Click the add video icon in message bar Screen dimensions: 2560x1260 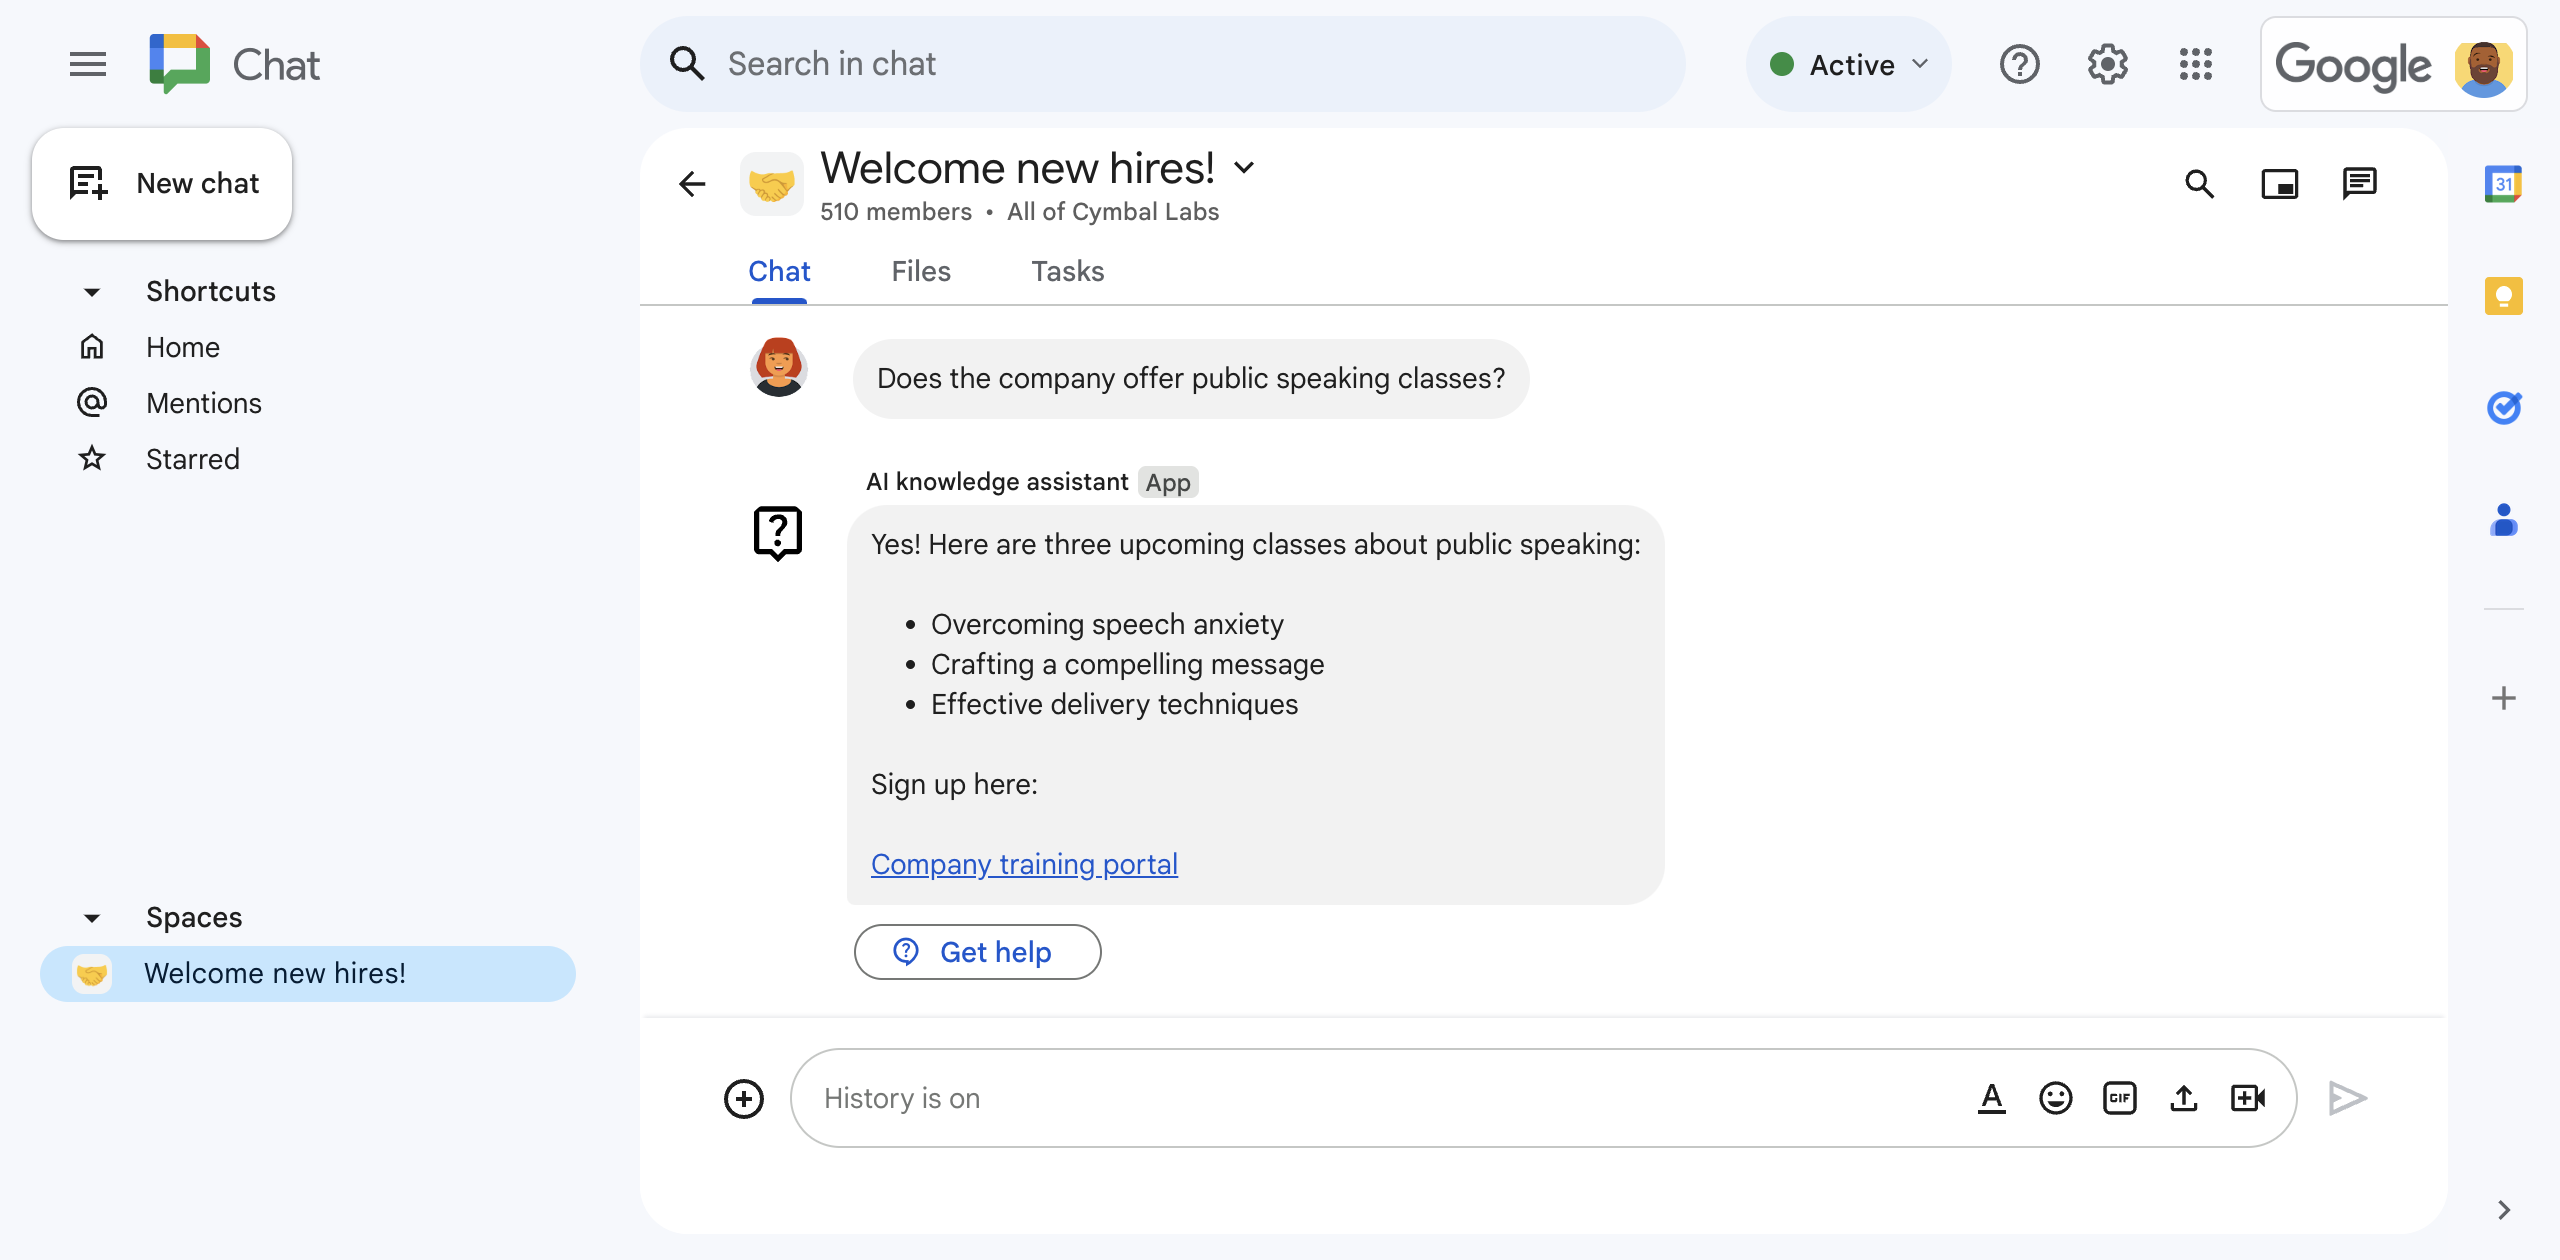point(2248,1097)
